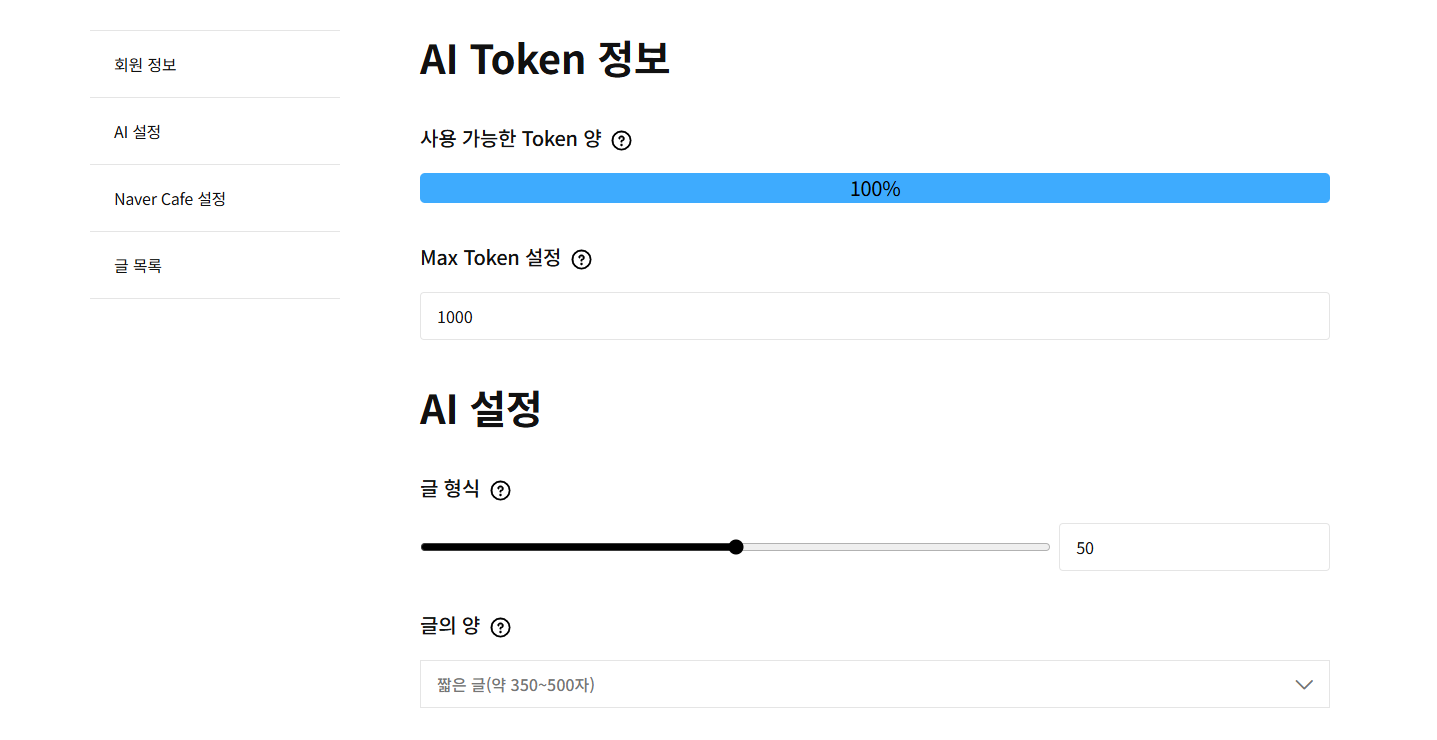Click question mark icon beside 글의 양
The width and height of the screenshot is (1437, 740).
[x=501, y=628]
